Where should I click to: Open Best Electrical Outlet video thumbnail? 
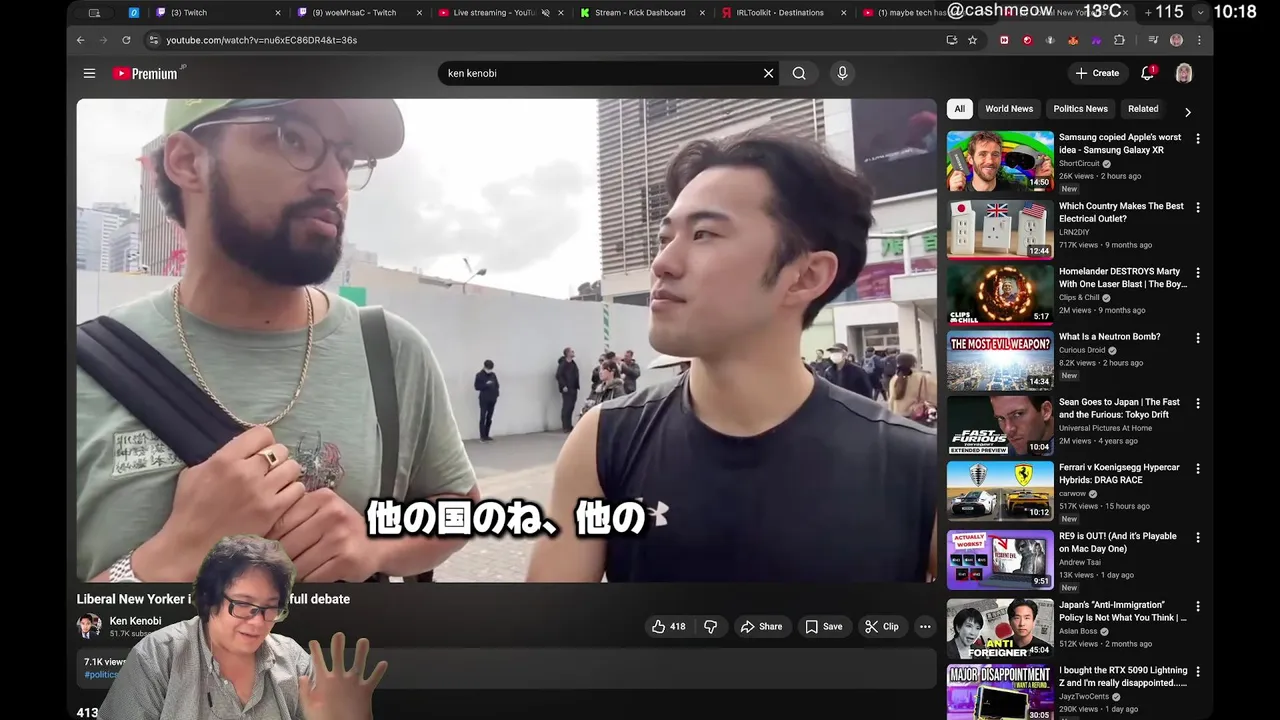pyautogui.click(x=1000, y=229)
